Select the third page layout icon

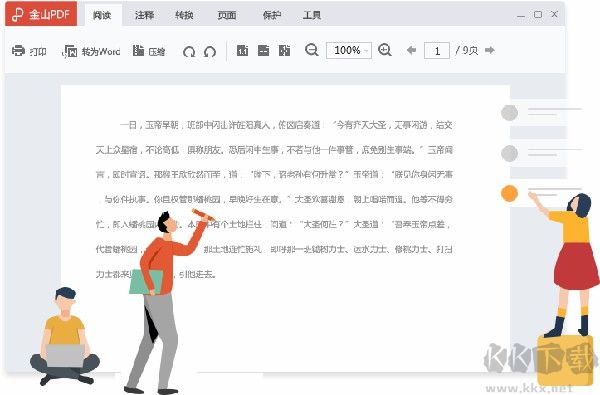[x=284, y=51]
